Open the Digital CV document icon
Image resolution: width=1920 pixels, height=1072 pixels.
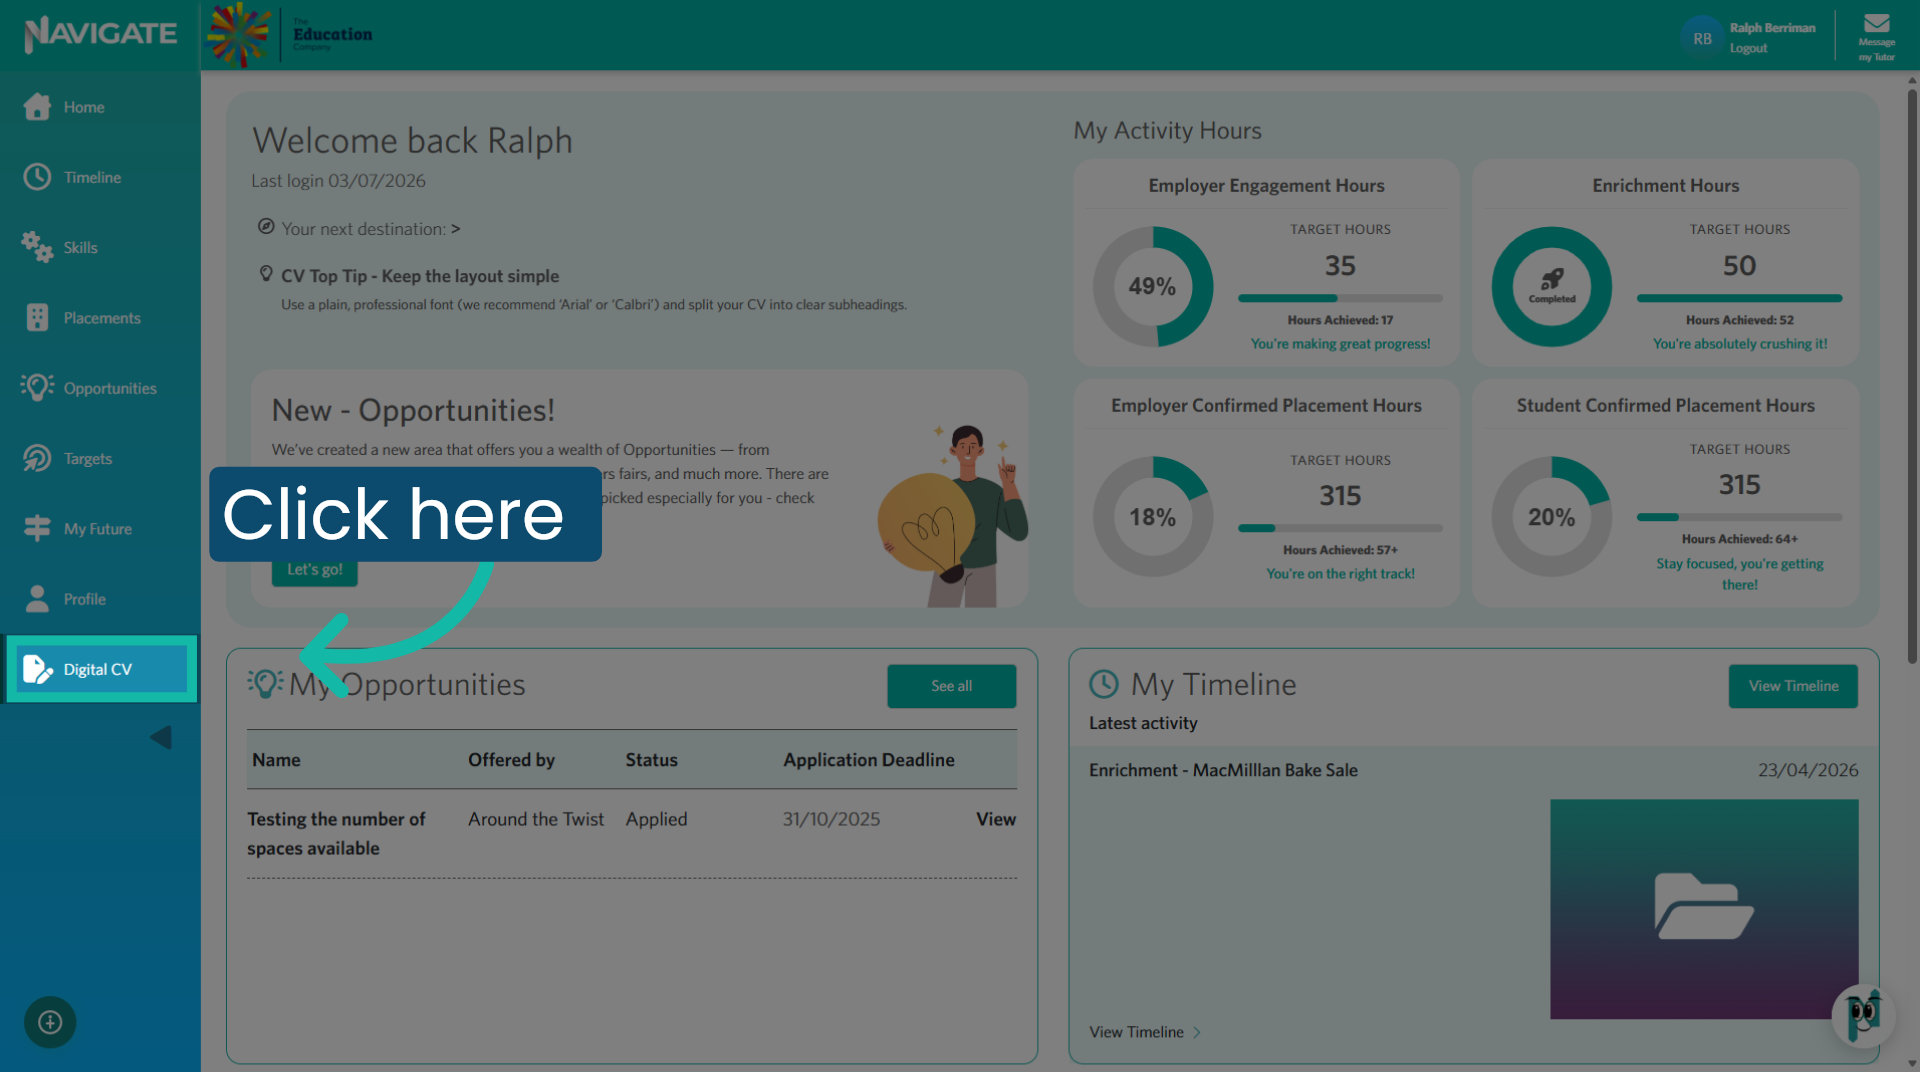click(x=37, y=669)
